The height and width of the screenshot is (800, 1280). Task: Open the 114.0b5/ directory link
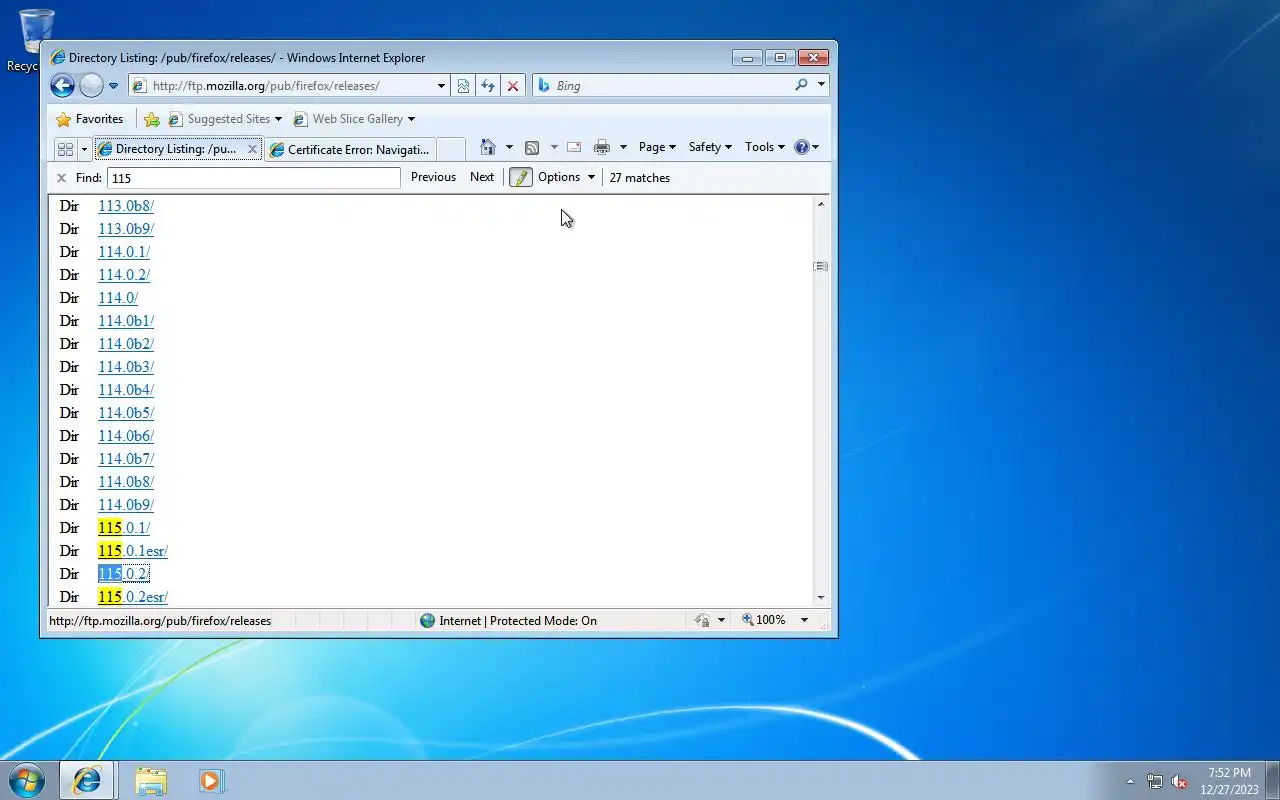[126, 413]
